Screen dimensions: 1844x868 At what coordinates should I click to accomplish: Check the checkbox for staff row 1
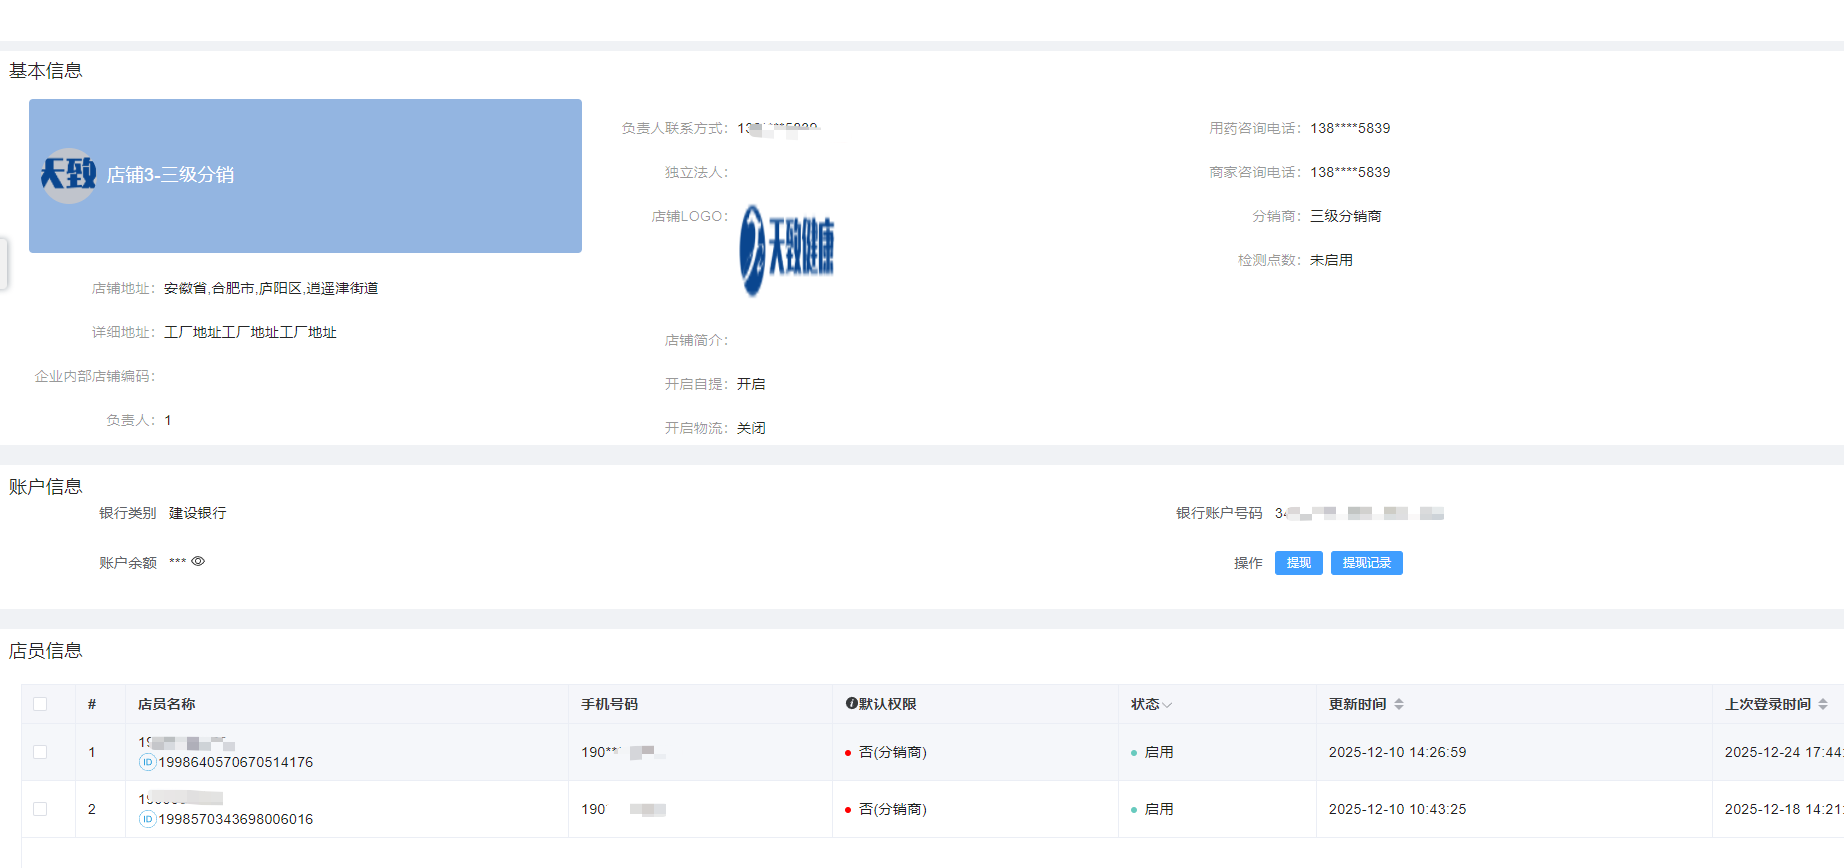40,752
